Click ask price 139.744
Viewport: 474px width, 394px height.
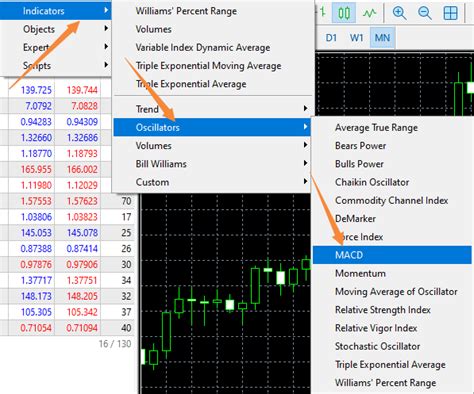click(x=82, y=90)
